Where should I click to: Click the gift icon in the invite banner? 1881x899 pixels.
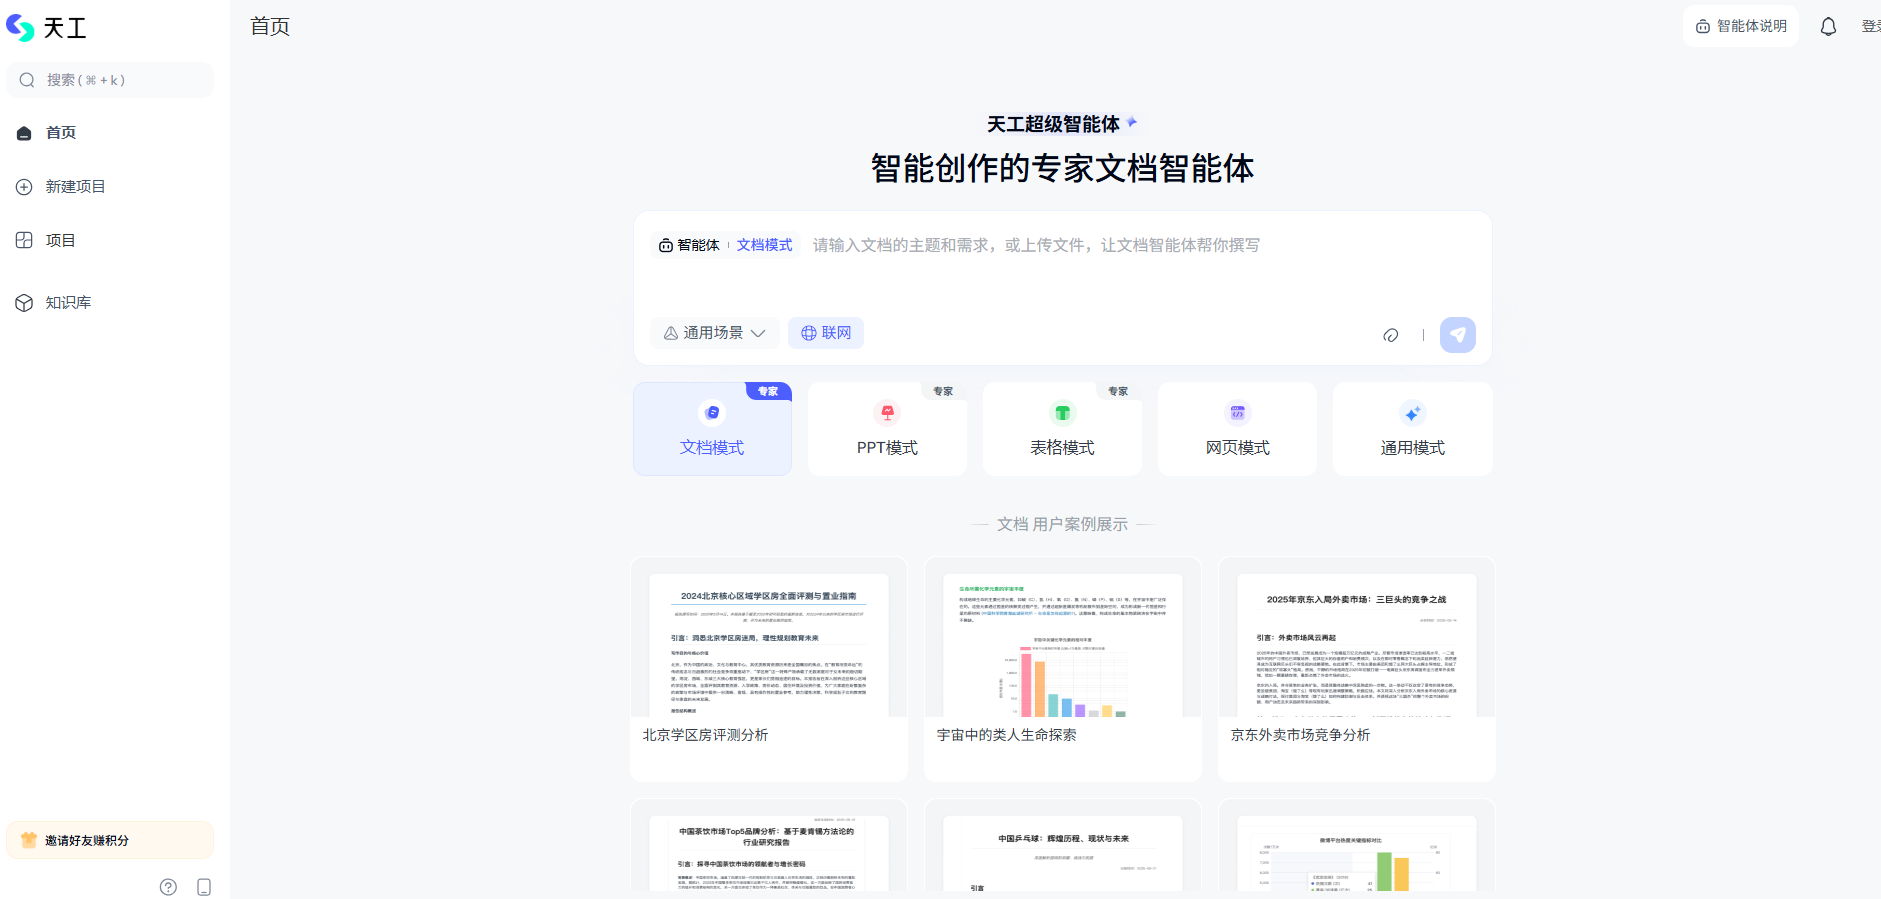[x=29, y=840]
